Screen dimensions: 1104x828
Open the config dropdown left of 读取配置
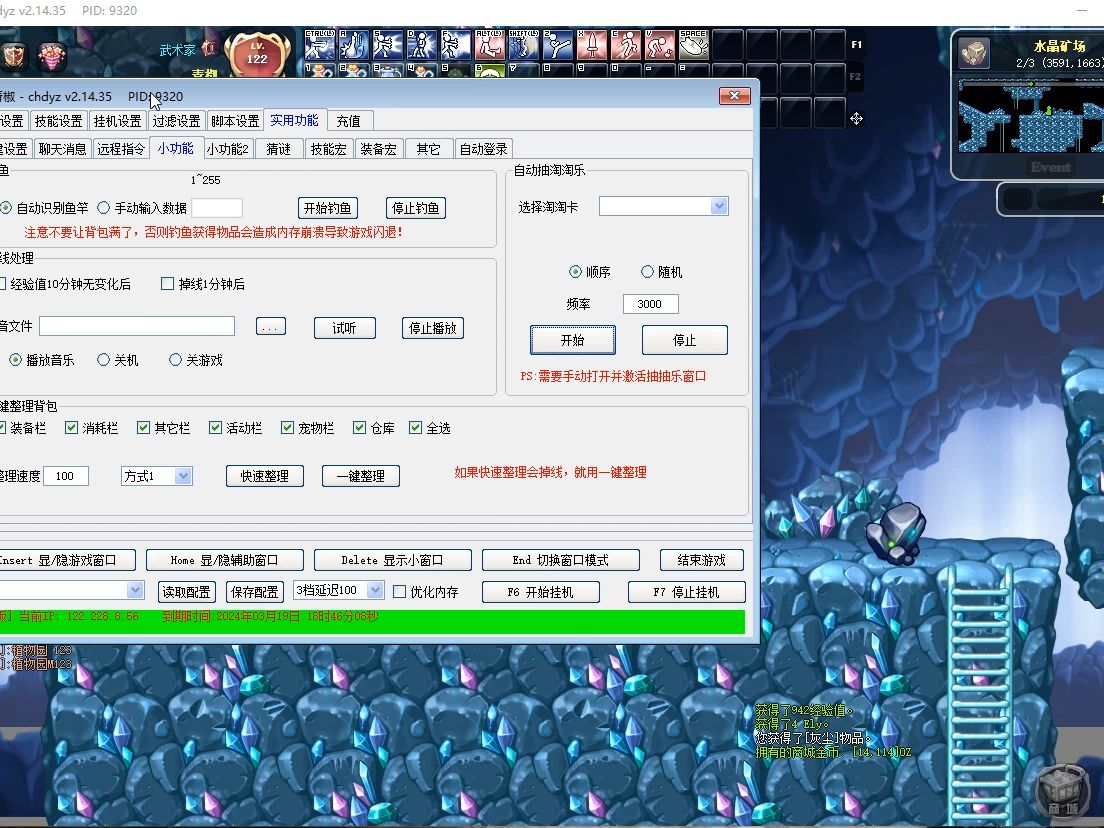click(71, 590)
